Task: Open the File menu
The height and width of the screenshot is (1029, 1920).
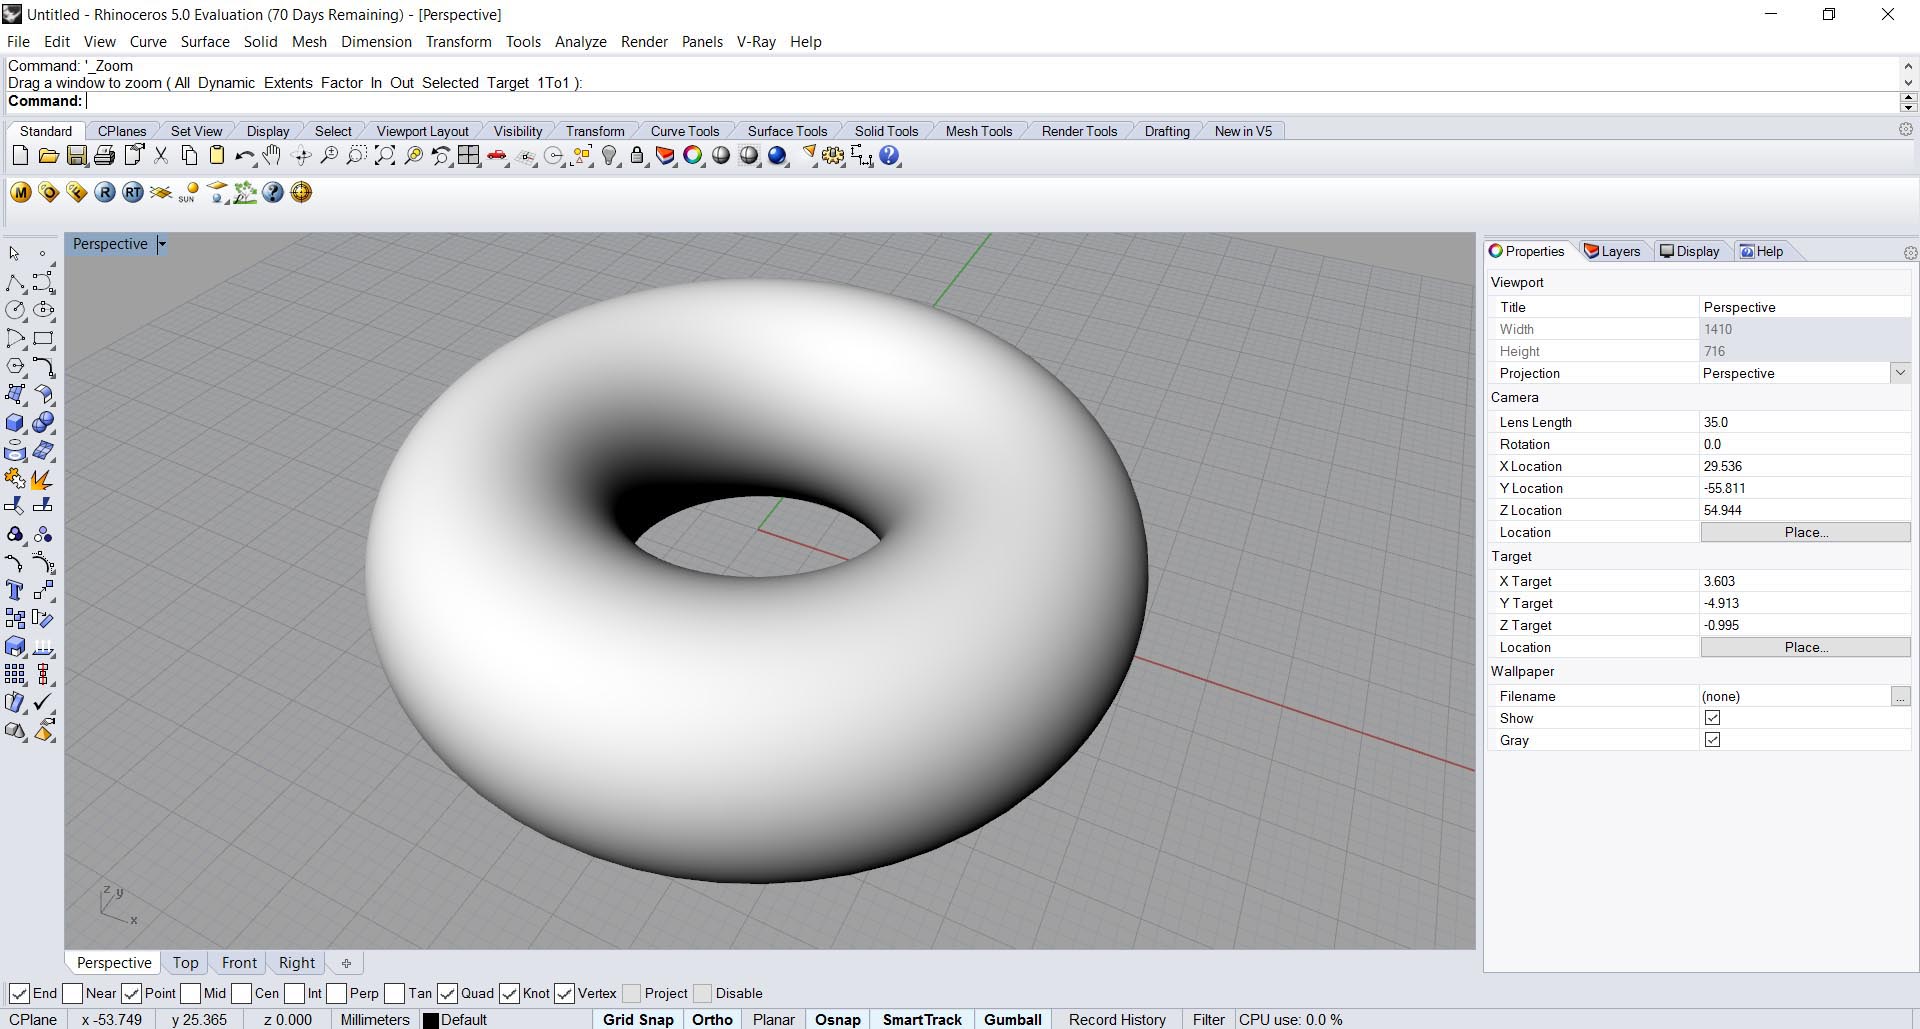Action: [x=18, y=42]
